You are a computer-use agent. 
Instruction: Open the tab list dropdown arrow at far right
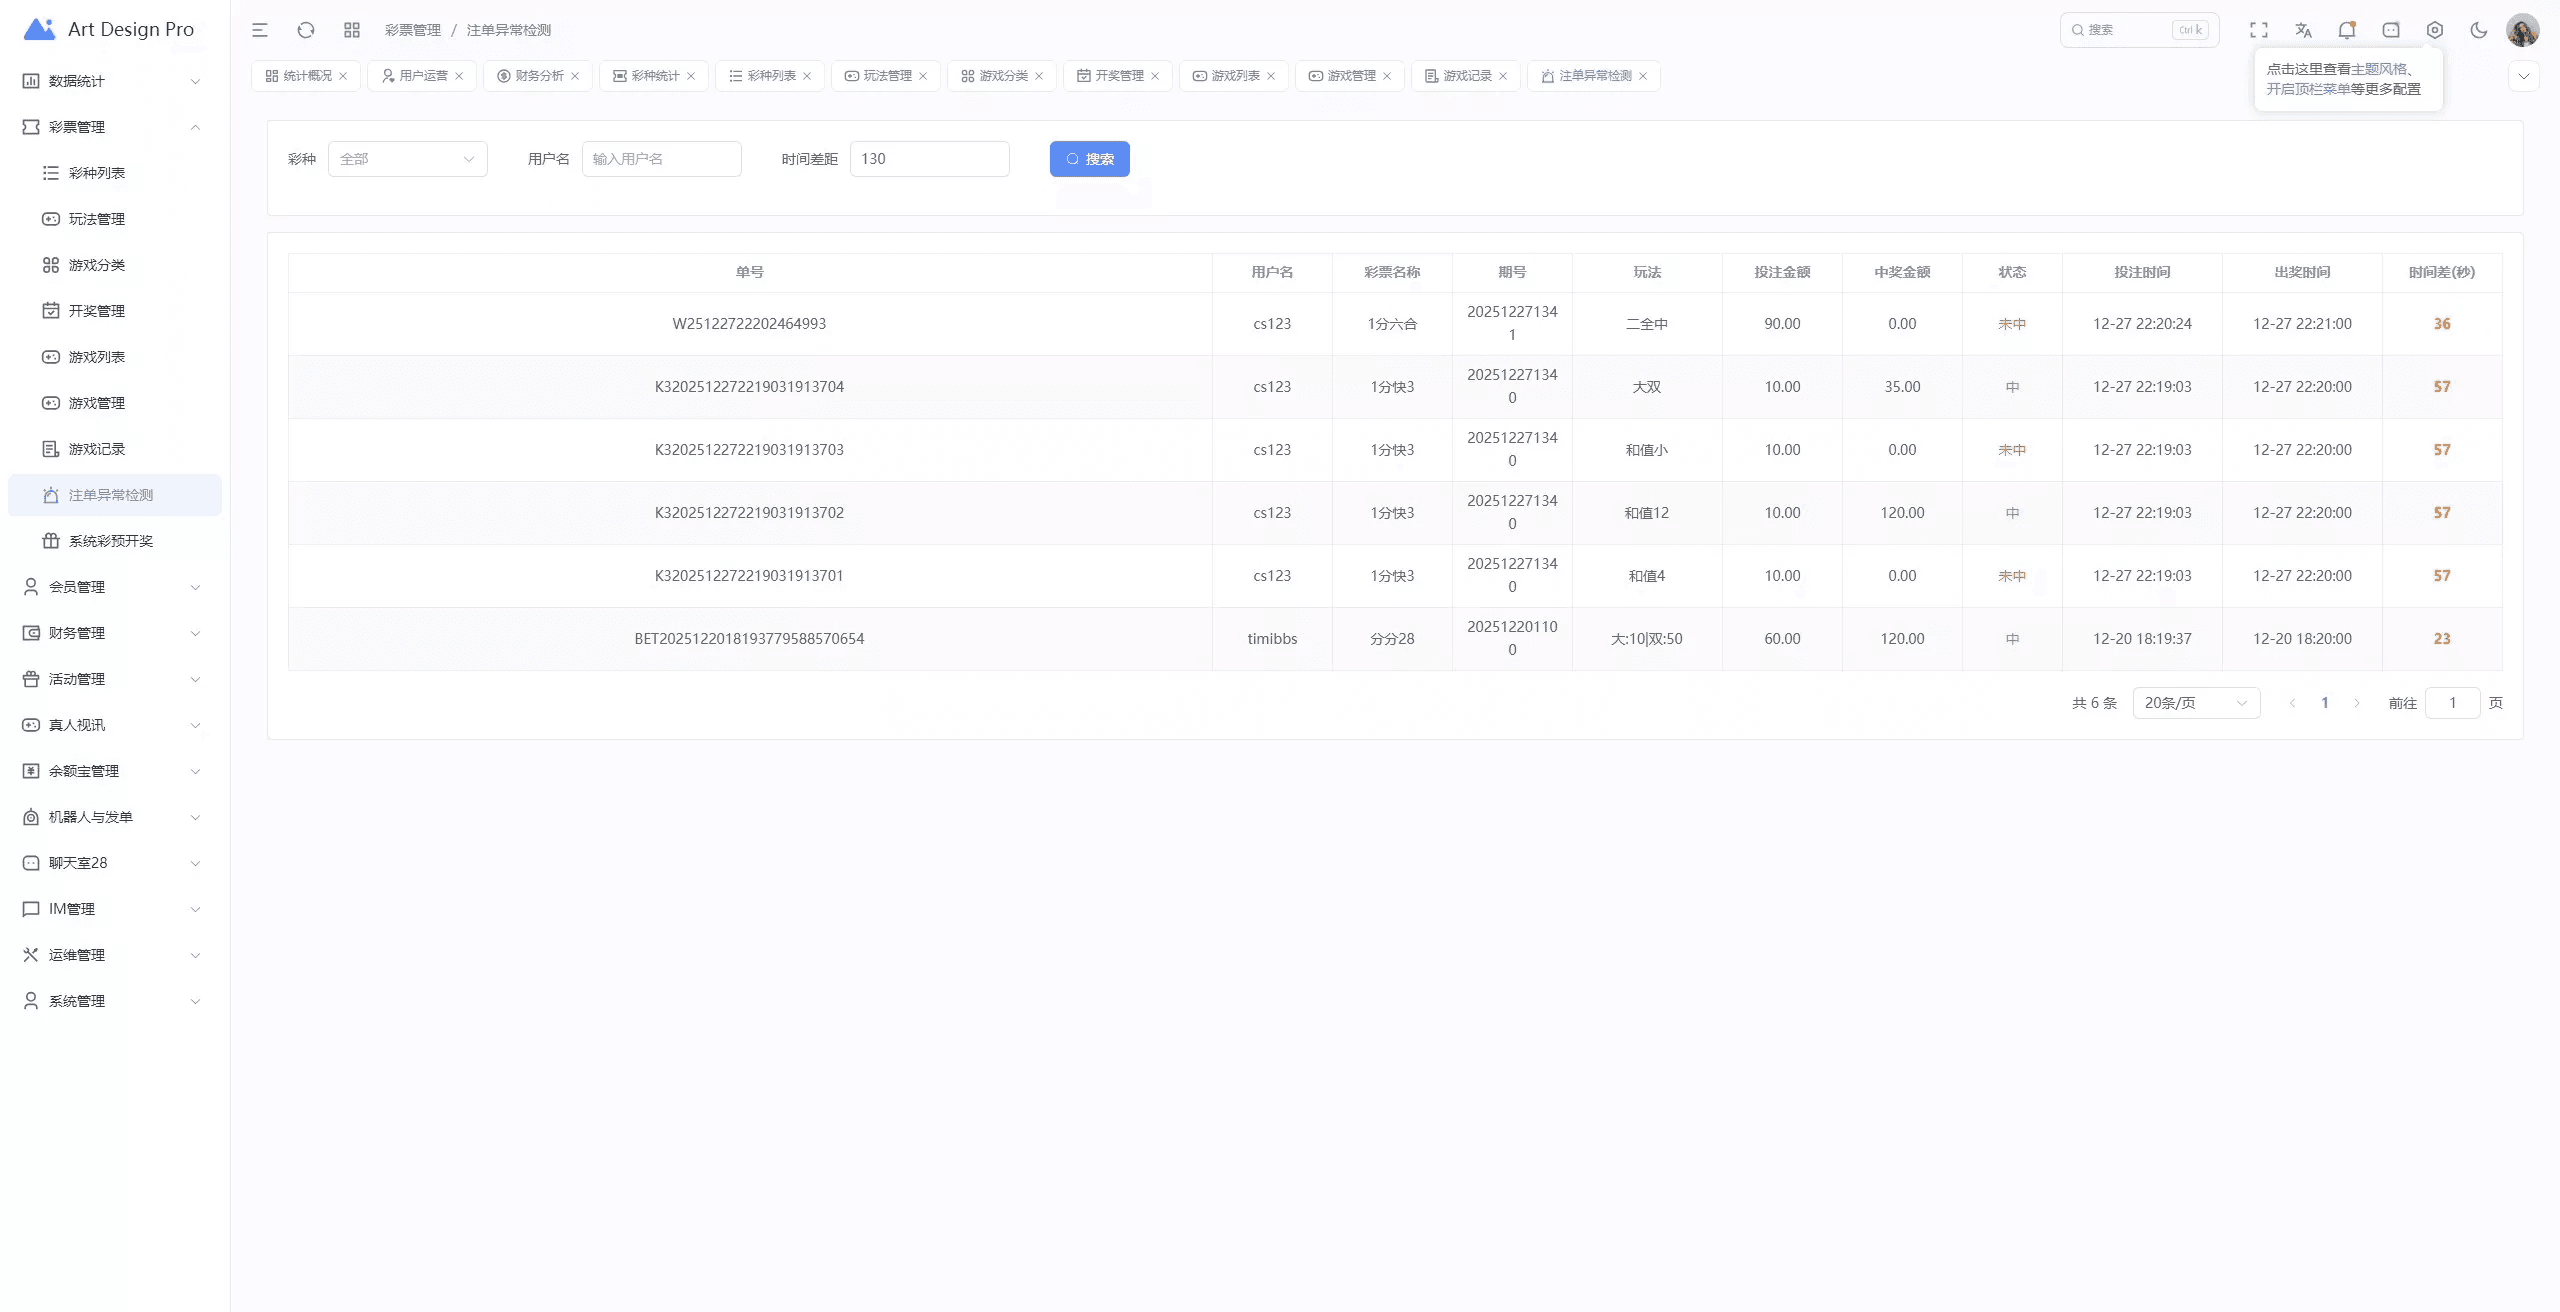tap(2523, 76)
